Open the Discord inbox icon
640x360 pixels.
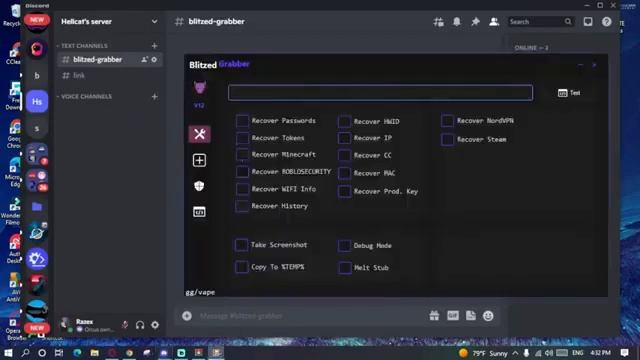(x=588, y=22)
